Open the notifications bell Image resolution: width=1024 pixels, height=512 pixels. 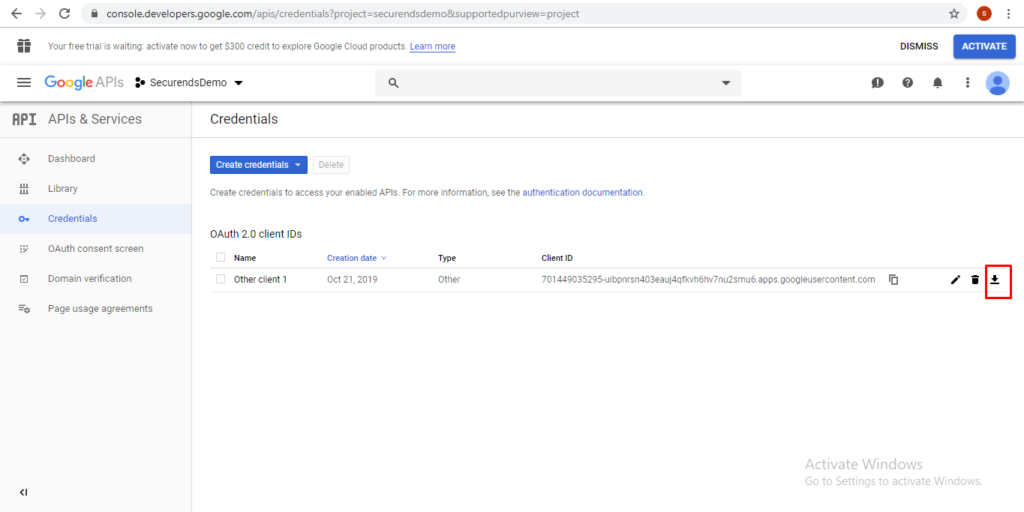(938, 83)
